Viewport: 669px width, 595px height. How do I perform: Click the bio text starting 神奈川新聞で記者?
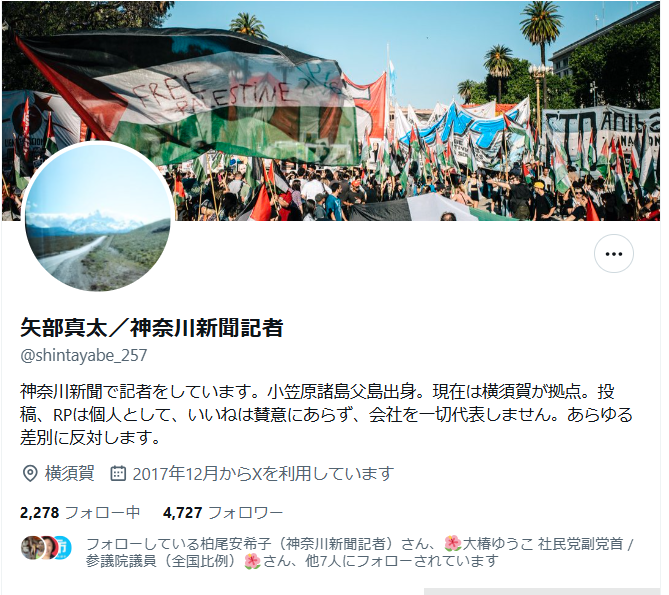pyautogui.click(x=326, y=414)
